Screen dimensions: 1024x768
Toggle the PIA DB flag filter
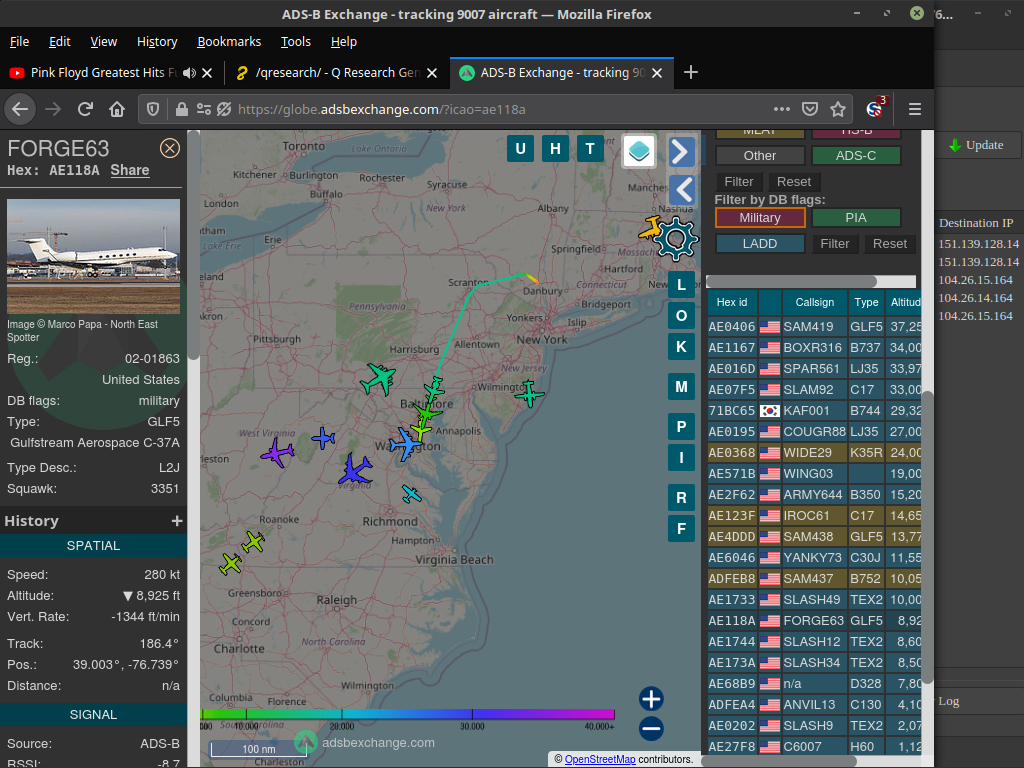(856, 217)
